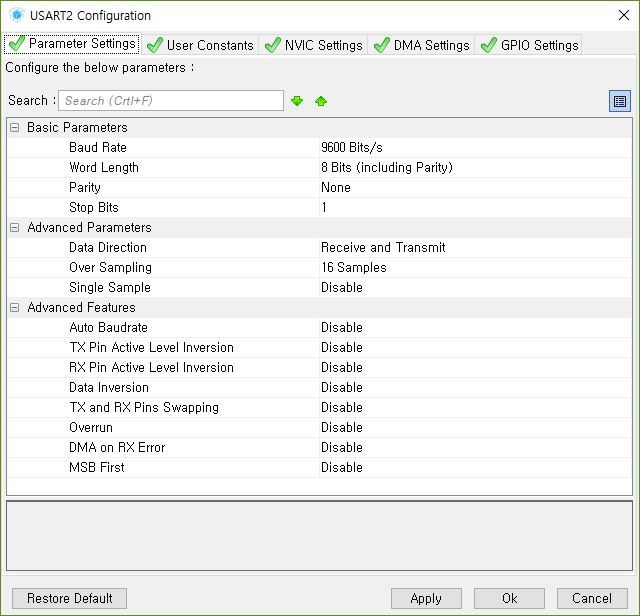Click Disable value of Auto Baudrate

342,327
